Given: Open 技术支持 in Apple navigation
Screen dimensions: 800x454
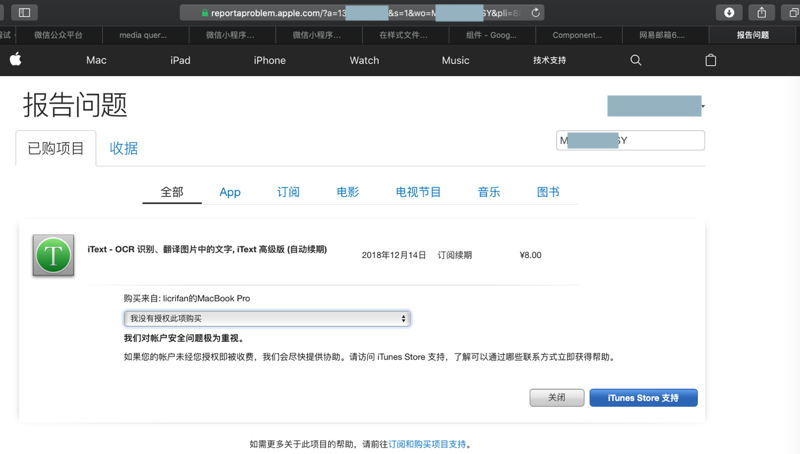Looking at the screenshot, I should (x=549, y=60).
